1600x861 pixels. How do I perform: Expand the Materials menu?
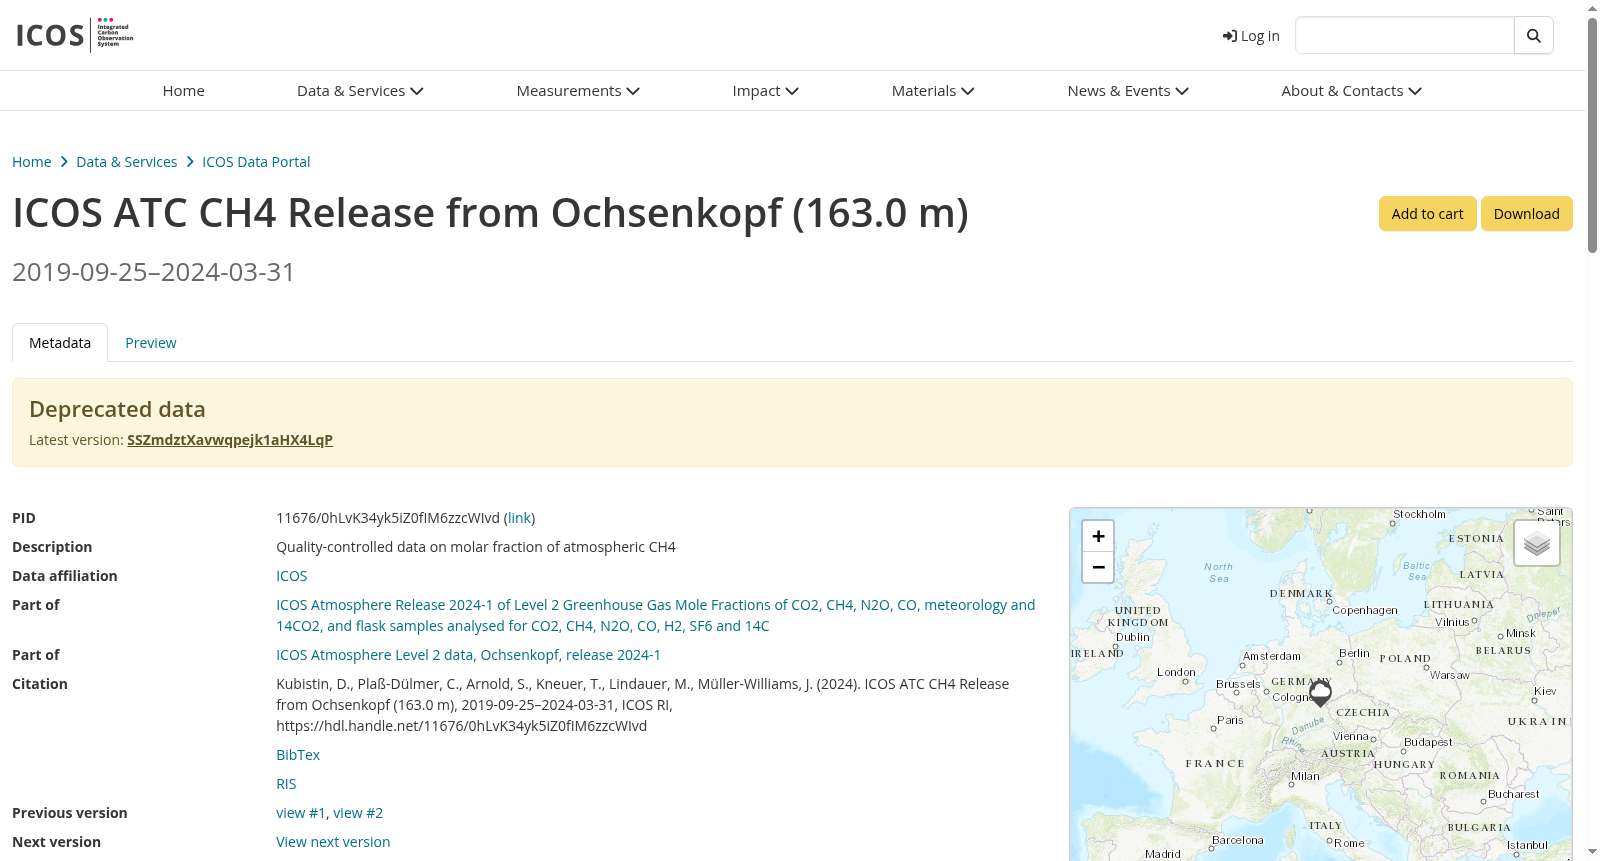[933, 91]
